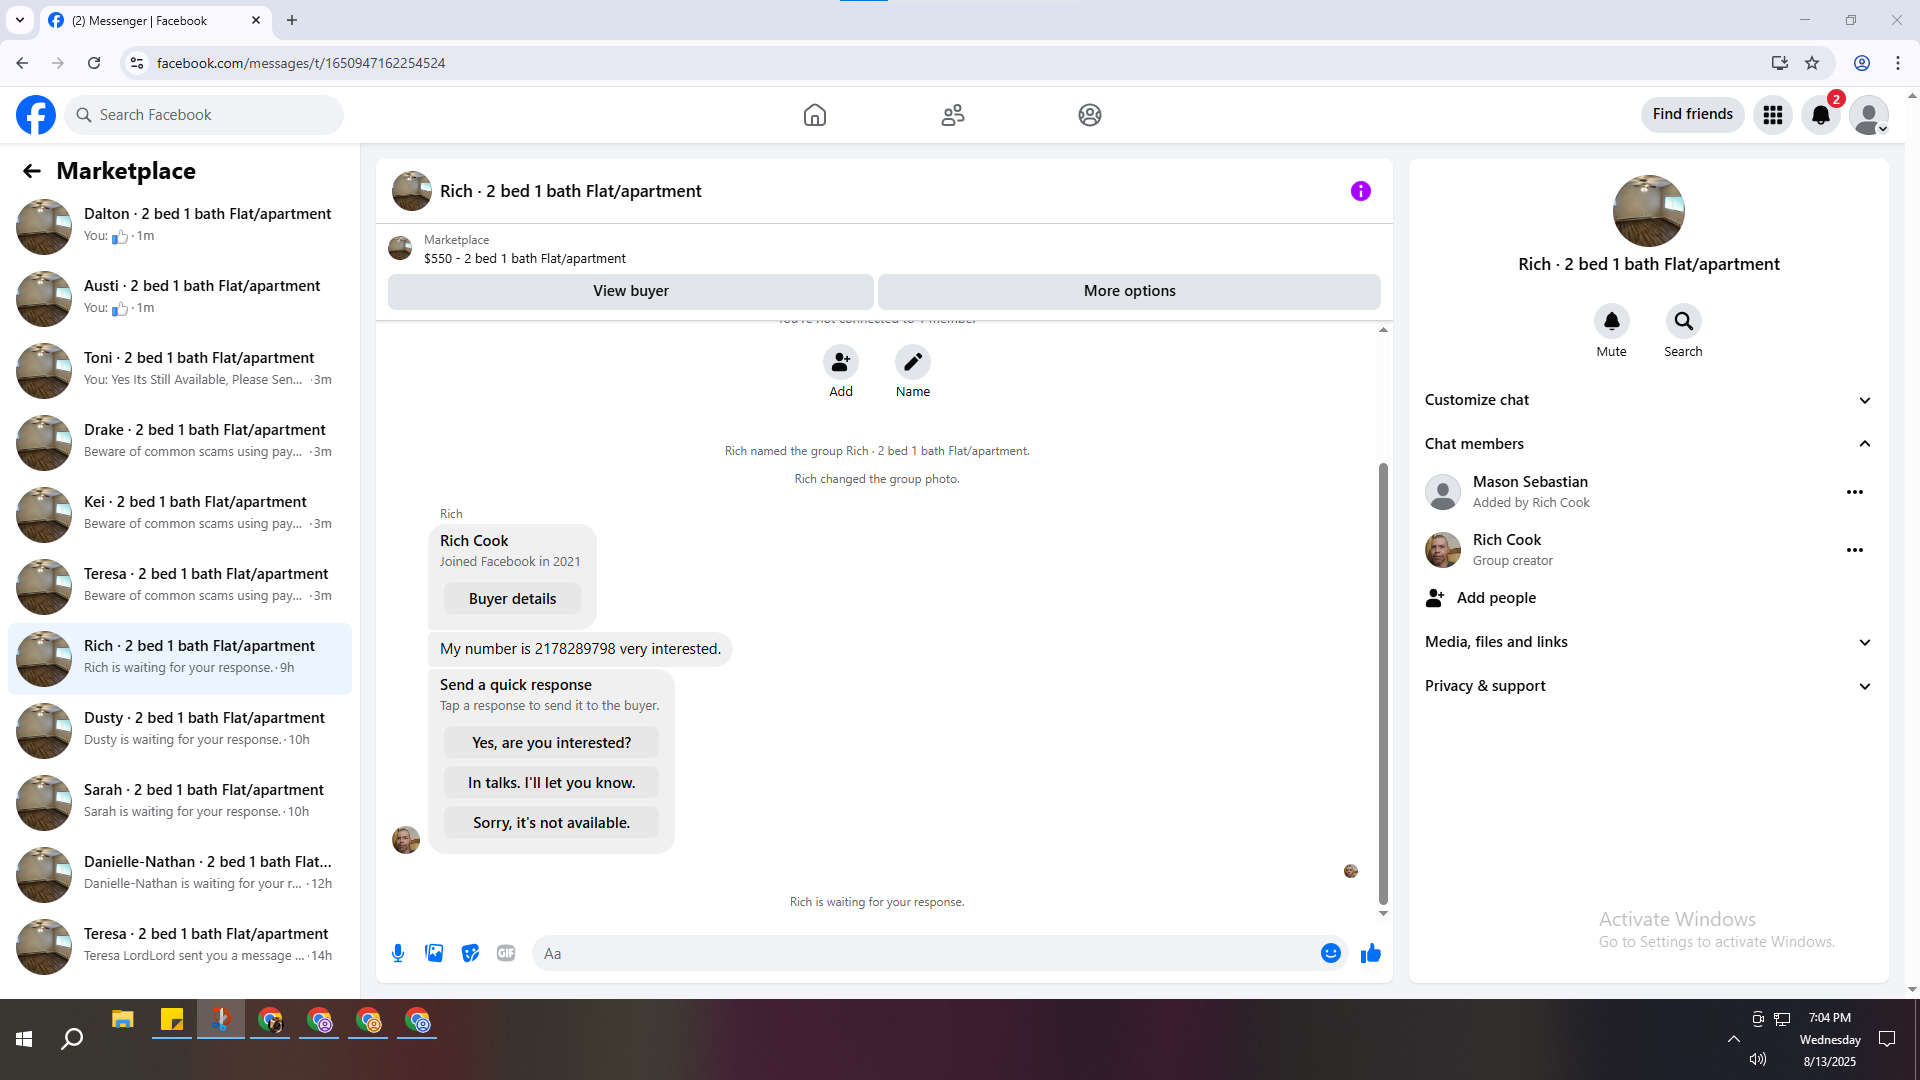Open the sticker picker icon

[470, 953]
